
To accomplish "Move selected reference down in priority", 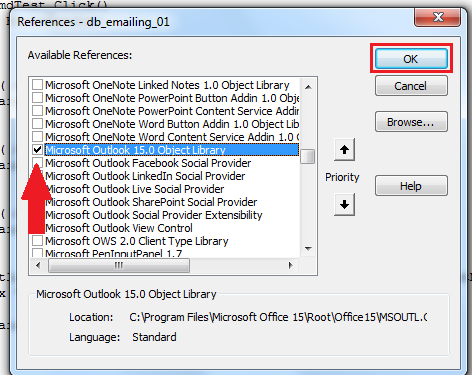I will [344, 204].
